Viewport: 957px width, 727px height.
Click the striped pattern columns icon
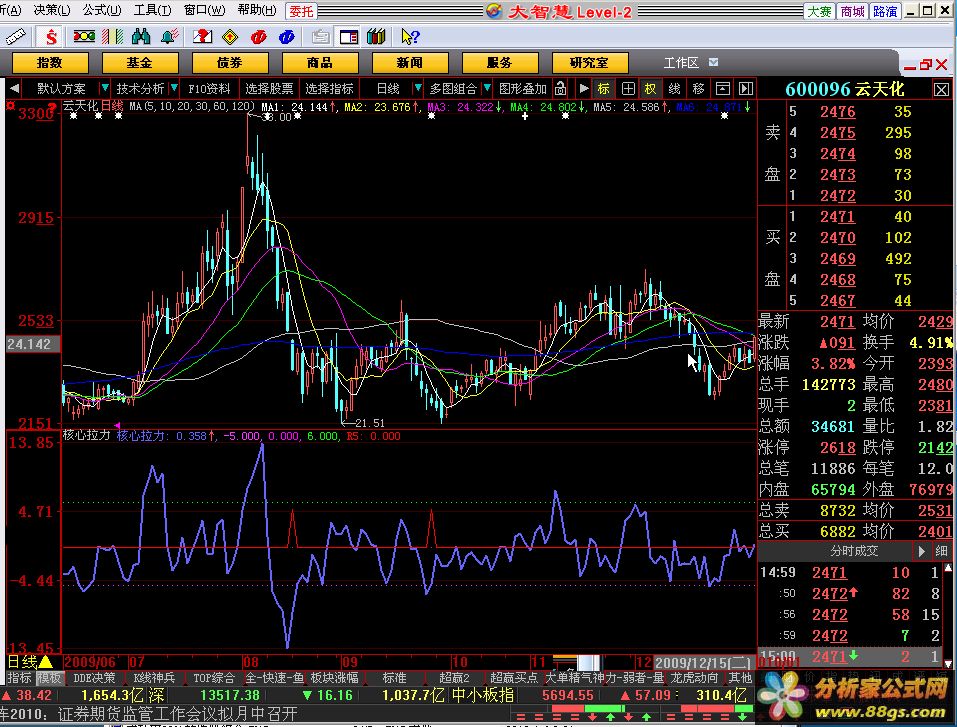[112, 37]
